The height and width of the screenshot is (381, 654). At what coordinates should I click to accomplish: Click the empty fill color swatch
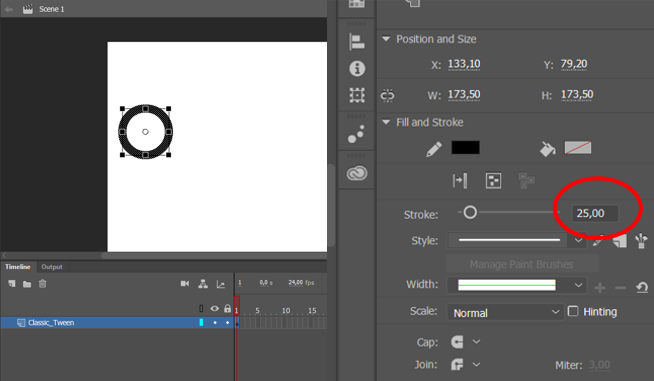[x=578, y=148]
